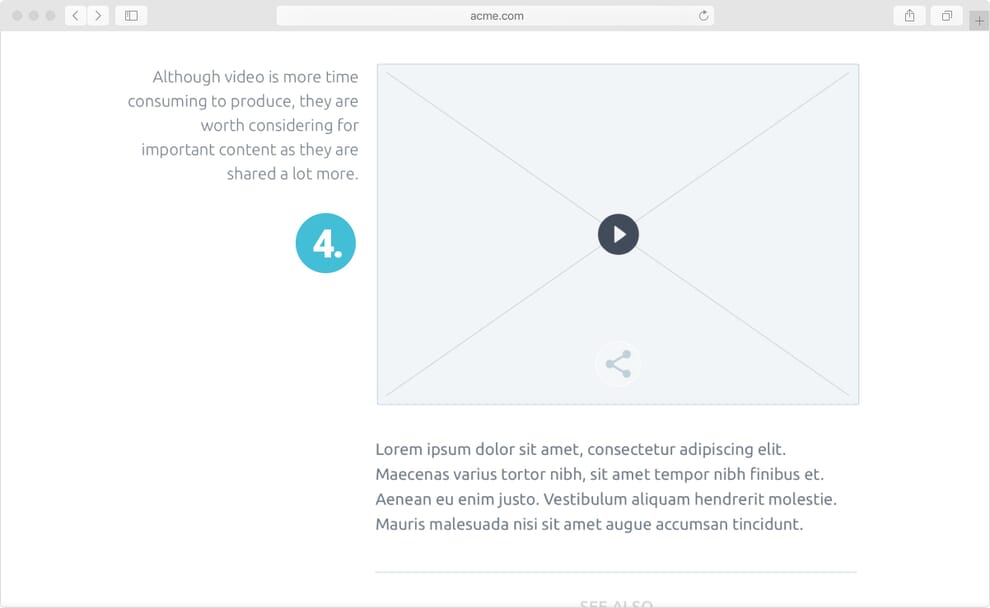Screen dimensions: 990x608
Task: Follow the SEE ALSO link
Action: click(617, 604)
